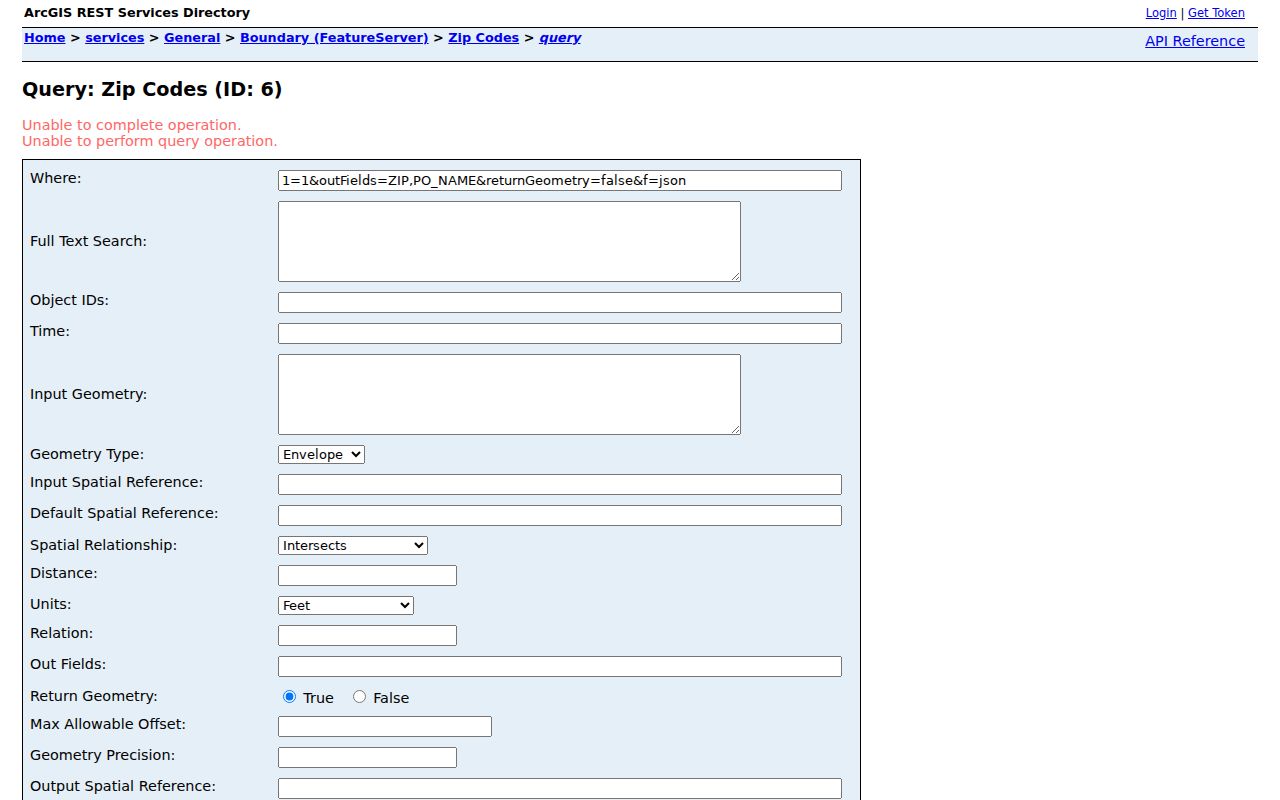Open the Zip Codes breadcrumb link
Viewport: 1280px width, 800px height.
point(484,38)
